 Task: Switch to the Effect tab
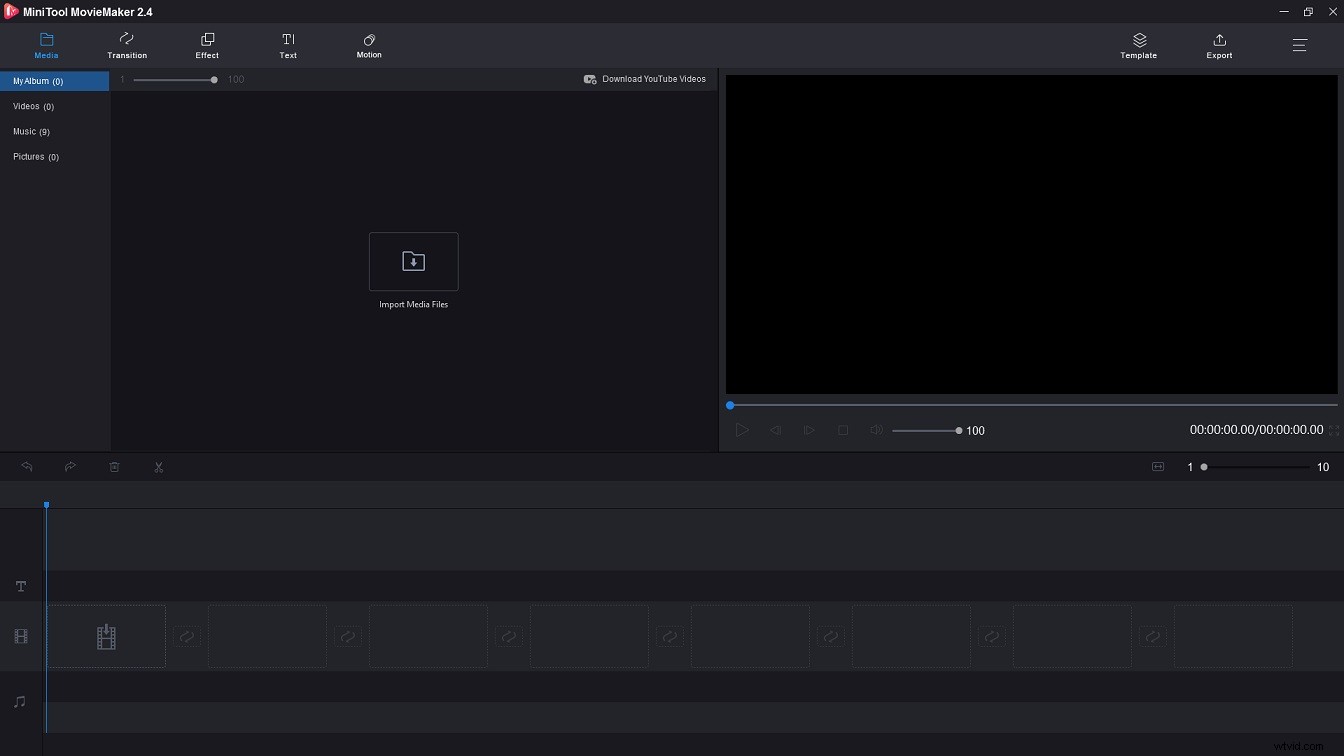(207, 46)
